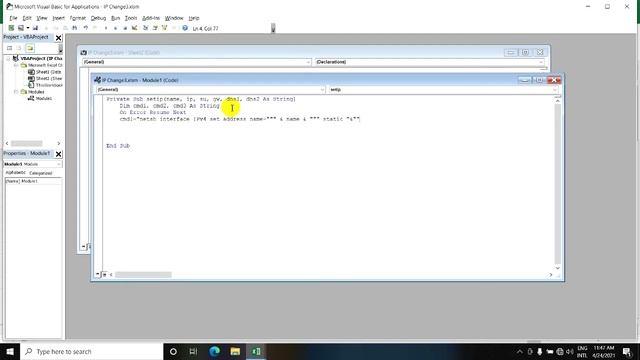Open Properties Window via toolbar icon
This screenshot has width=640, height=360.
pos(155,28)
